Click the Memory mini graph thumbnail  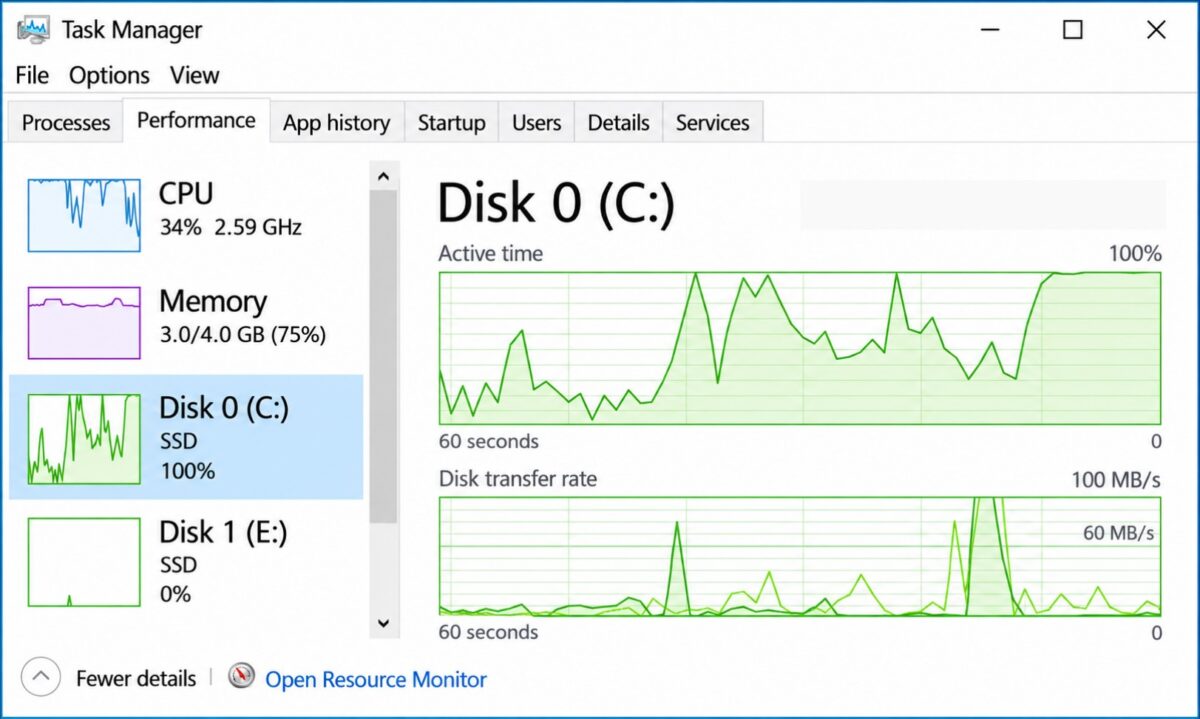coord(84,322)
